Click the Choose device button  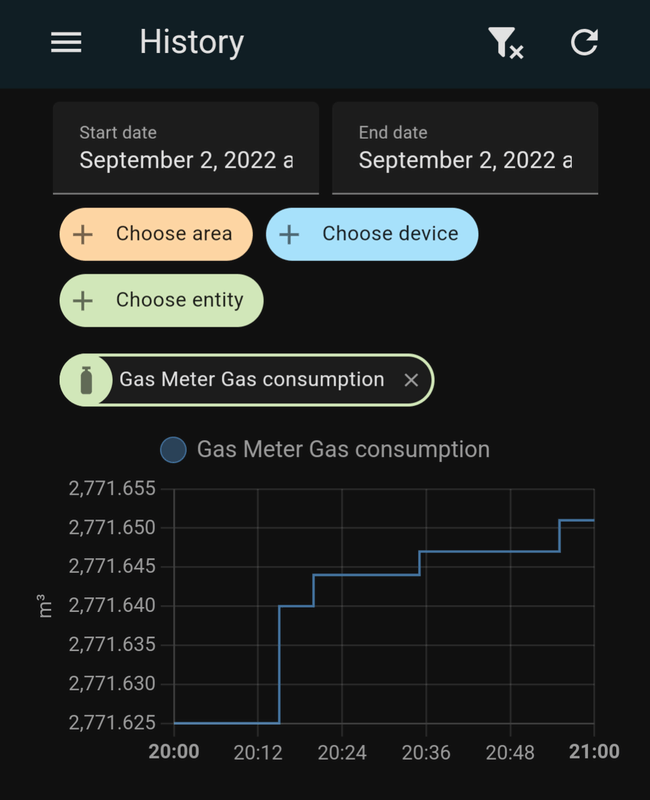(x=371, y=234)
